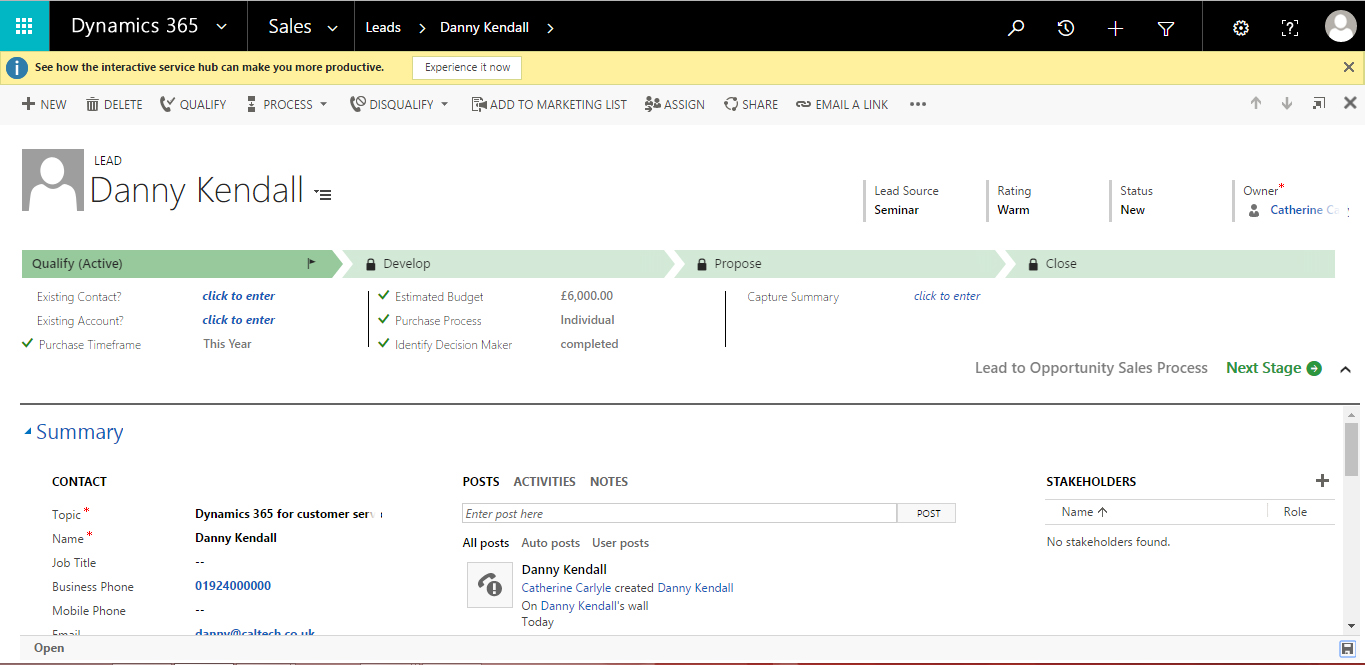Open form selector next to lead name
1365x665 pixels.
coord(322,193)
